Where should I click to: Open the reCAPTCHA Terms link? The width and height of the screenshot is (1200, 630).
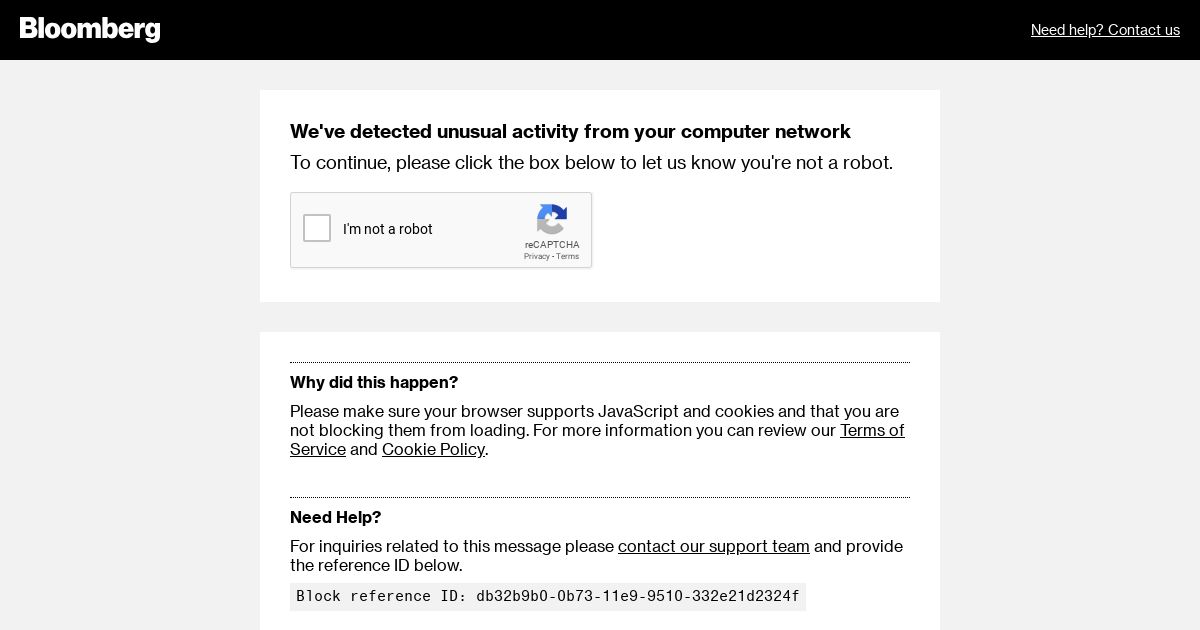click(567, 256)
